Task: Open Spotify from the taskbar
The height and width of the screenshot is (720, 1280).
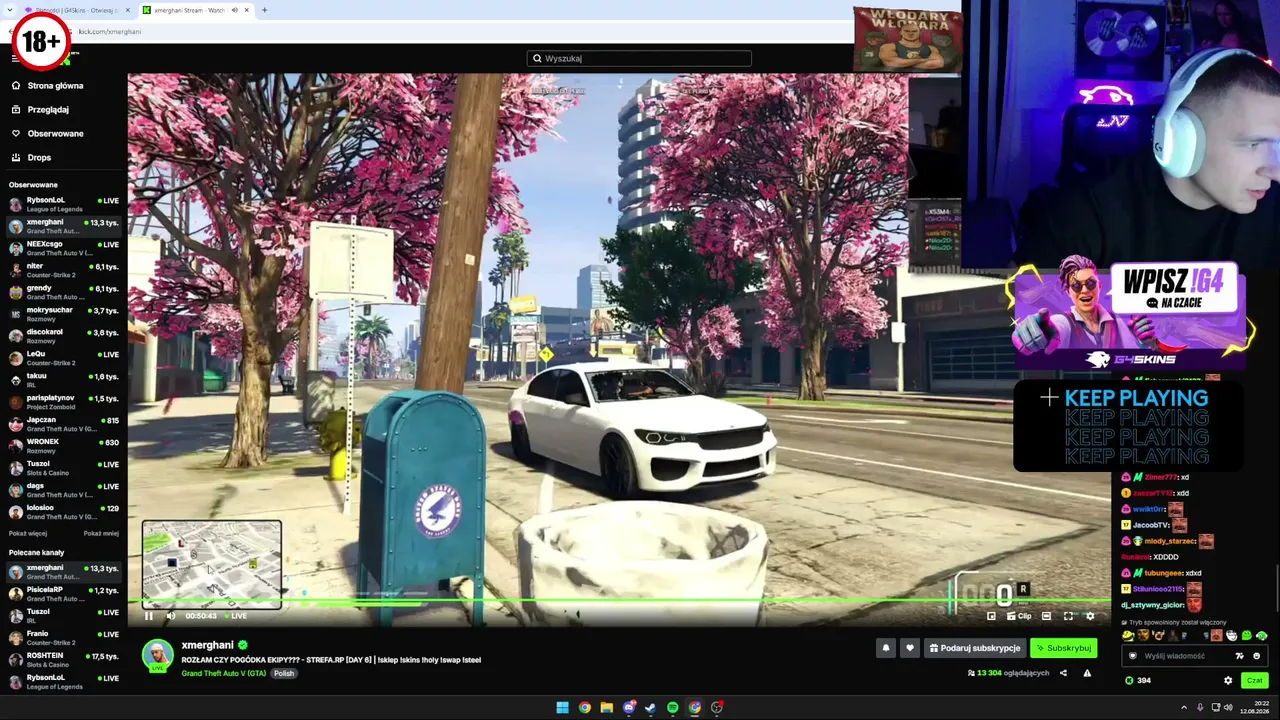Action: pos(673,708)
